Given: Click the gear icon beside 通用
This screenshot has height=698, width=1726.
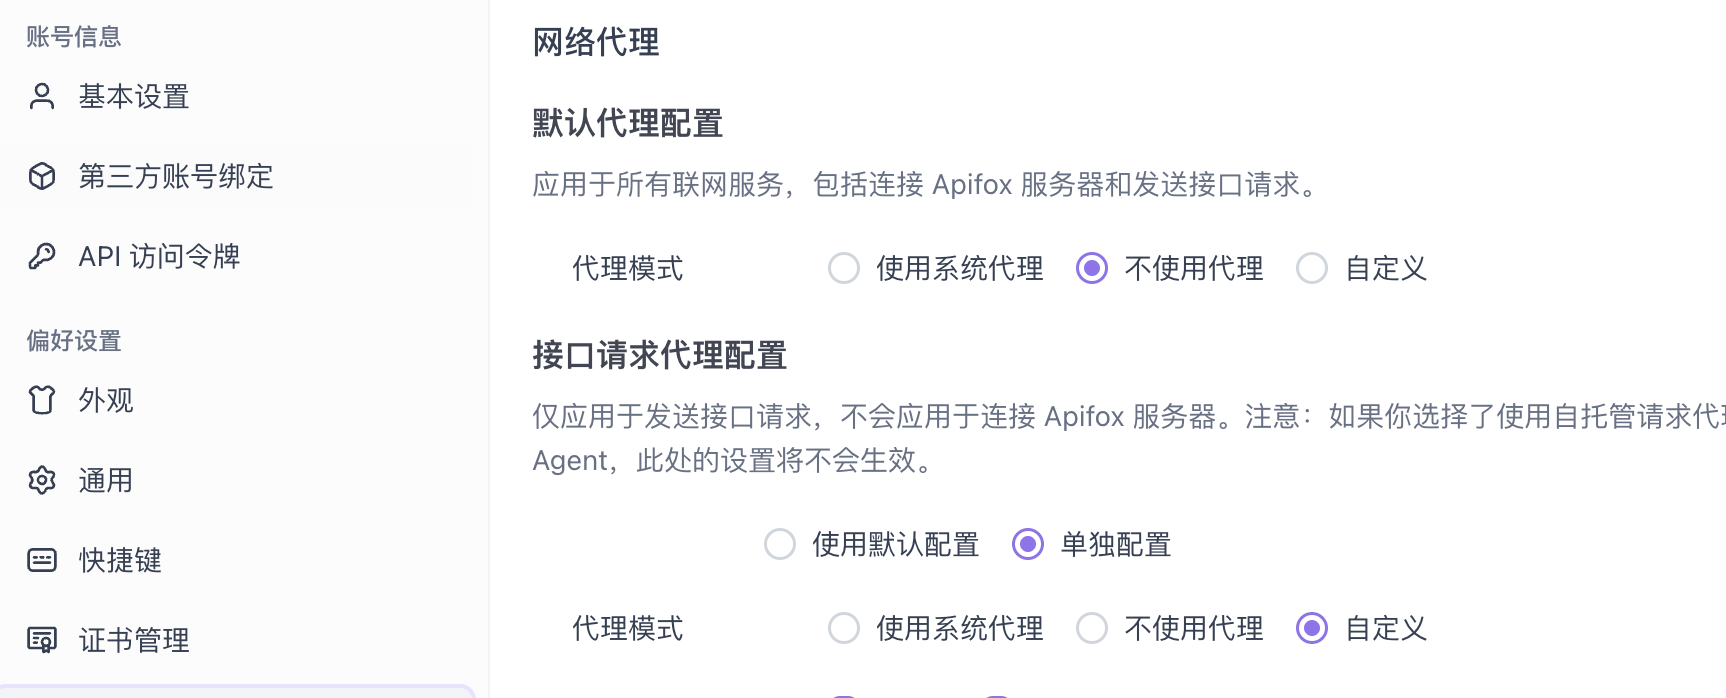Looking at the screenshot, I should 42,480.
